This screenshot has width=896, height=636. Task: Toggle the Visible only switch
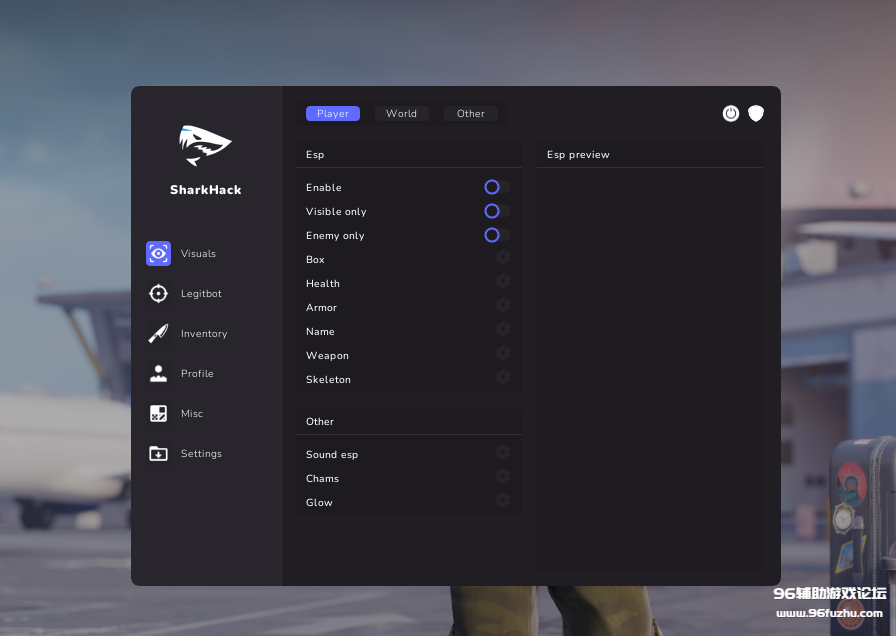pyautogui.click(x=497, y=211)
